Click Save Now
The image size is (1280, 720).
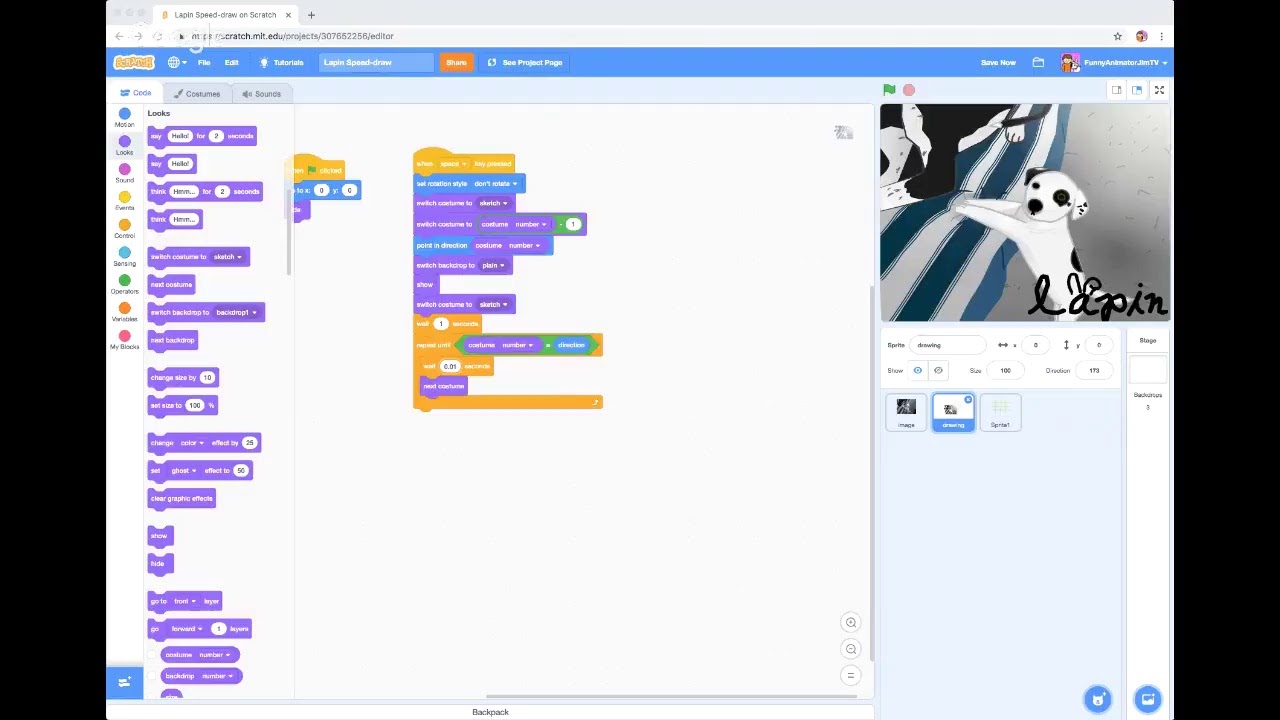coord(998,62)
